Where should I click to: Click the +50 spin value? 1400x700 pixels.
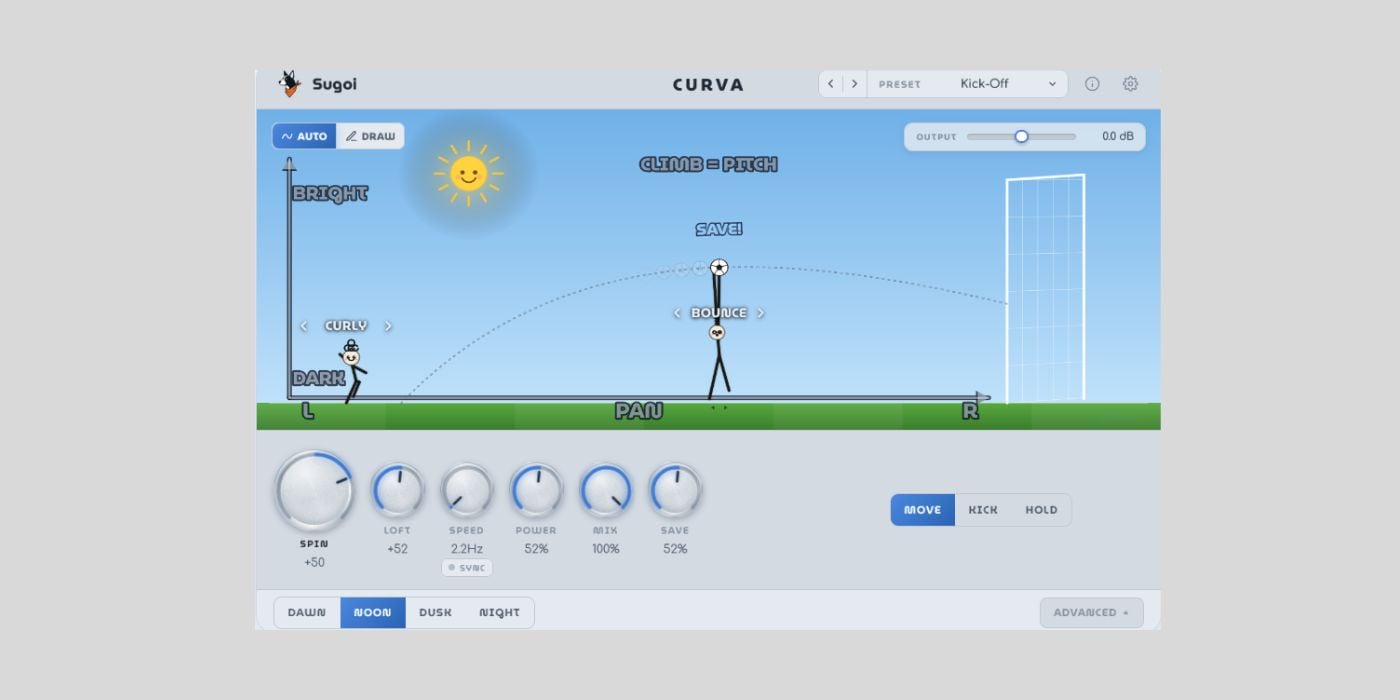315,562
